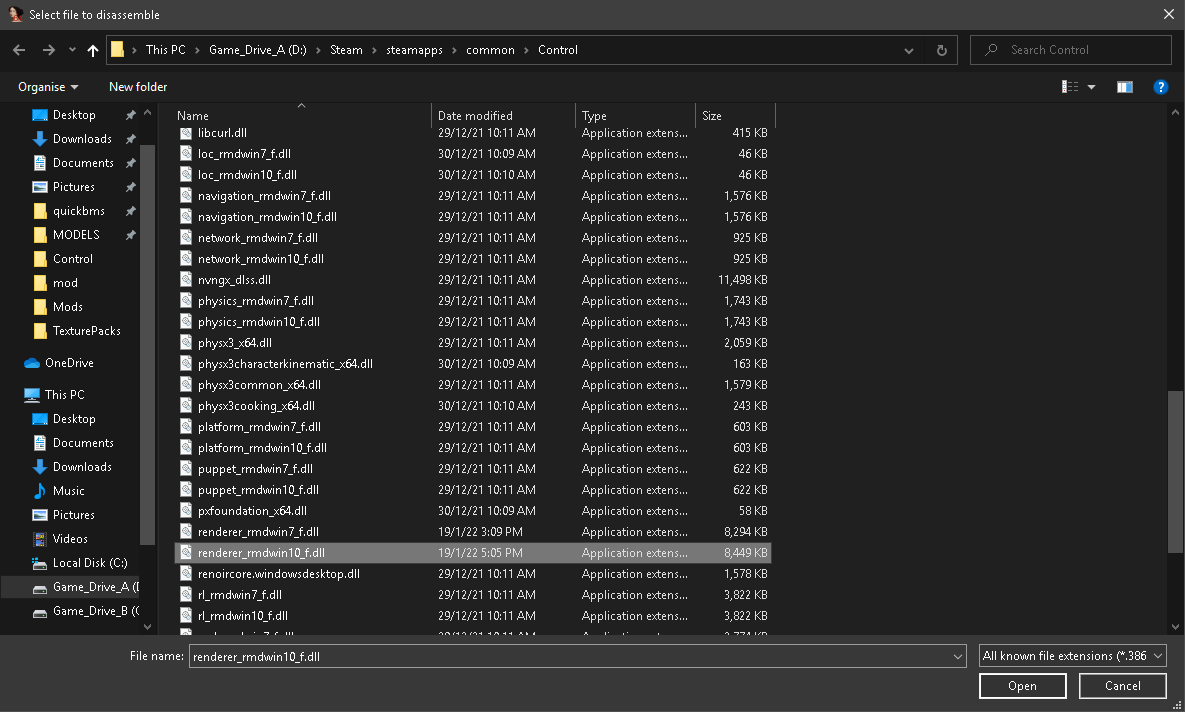Open Music under This PC
This screenshot has height=712, width=1185.
68,491
